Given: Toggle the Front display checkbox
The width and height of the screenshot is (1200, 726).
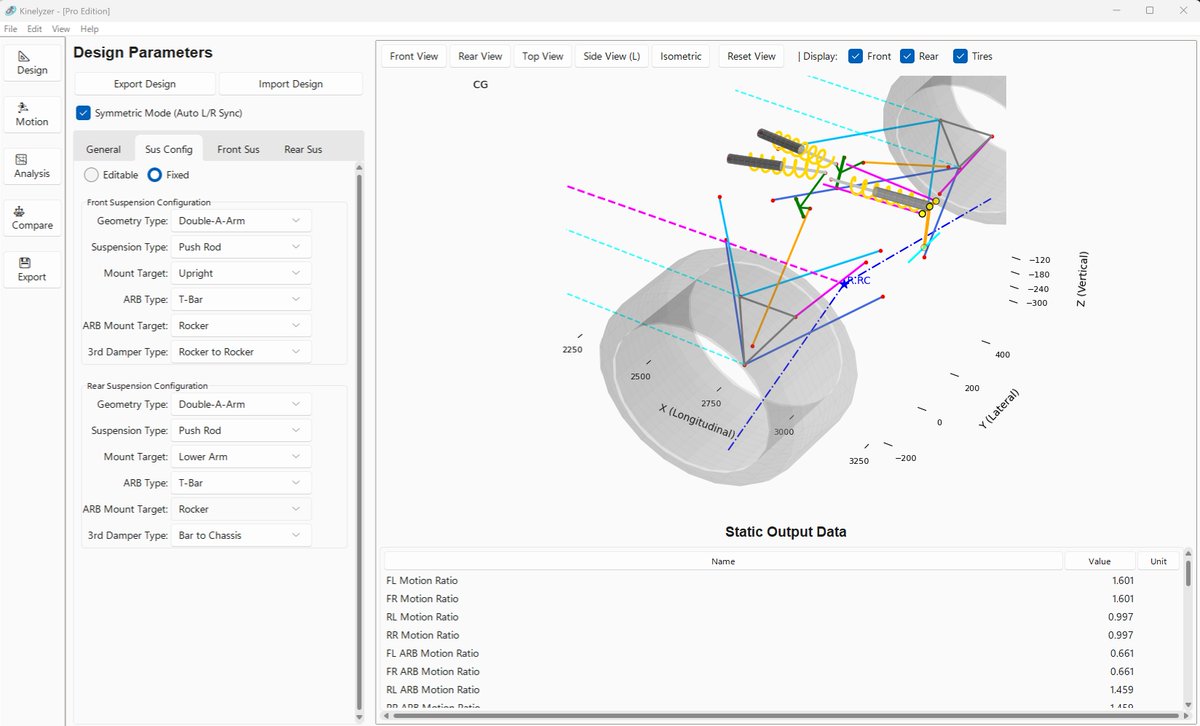Looking at the screenshot, I should pos(855,56).
